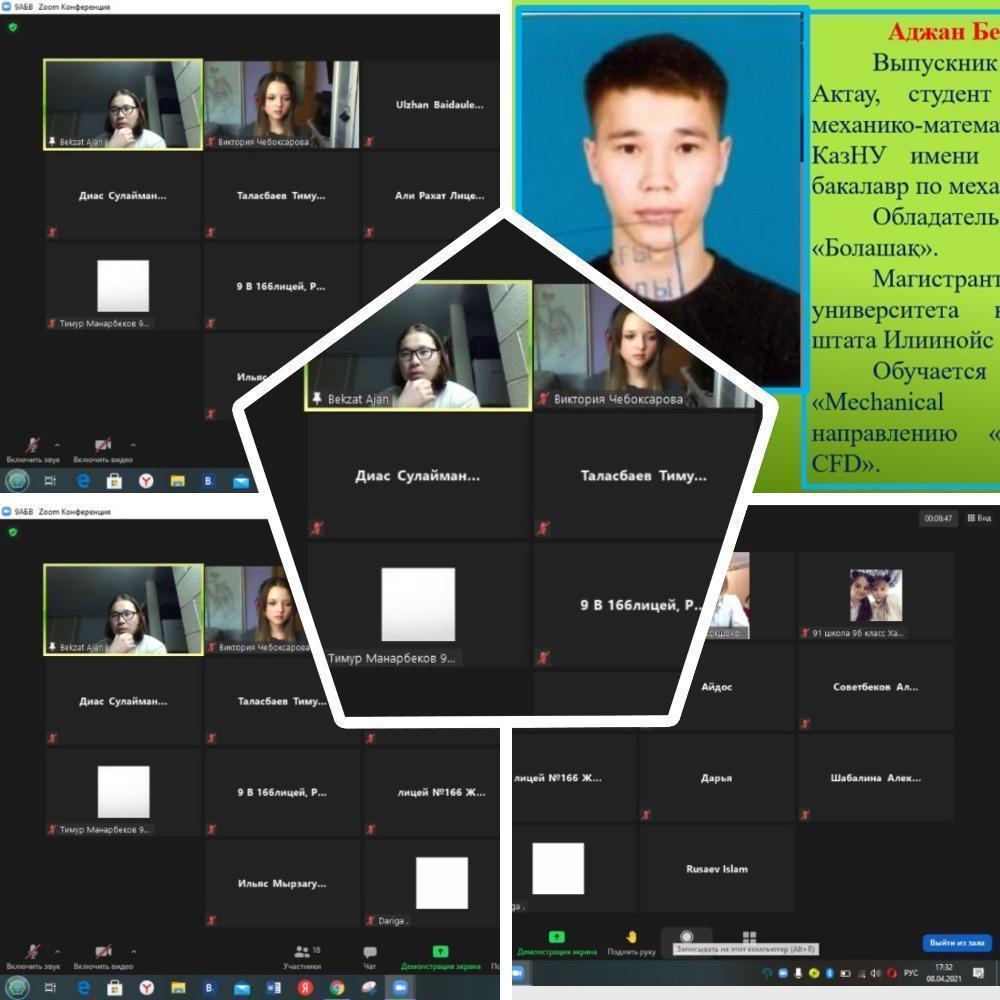Select the Rusaev Islam participant tile
1000x1000 pixels.
tap(716, 869)
